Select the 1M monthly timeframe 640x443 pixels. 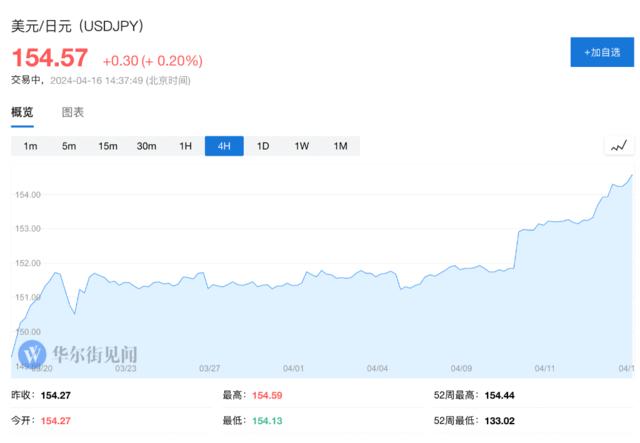(x=340, y=146)
